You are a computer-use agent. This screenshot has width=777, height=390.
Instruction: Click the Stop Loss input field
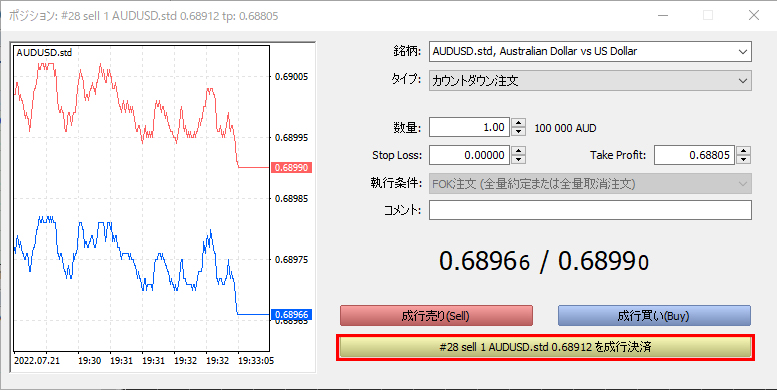pyautogui.click(x=470, y=155)
